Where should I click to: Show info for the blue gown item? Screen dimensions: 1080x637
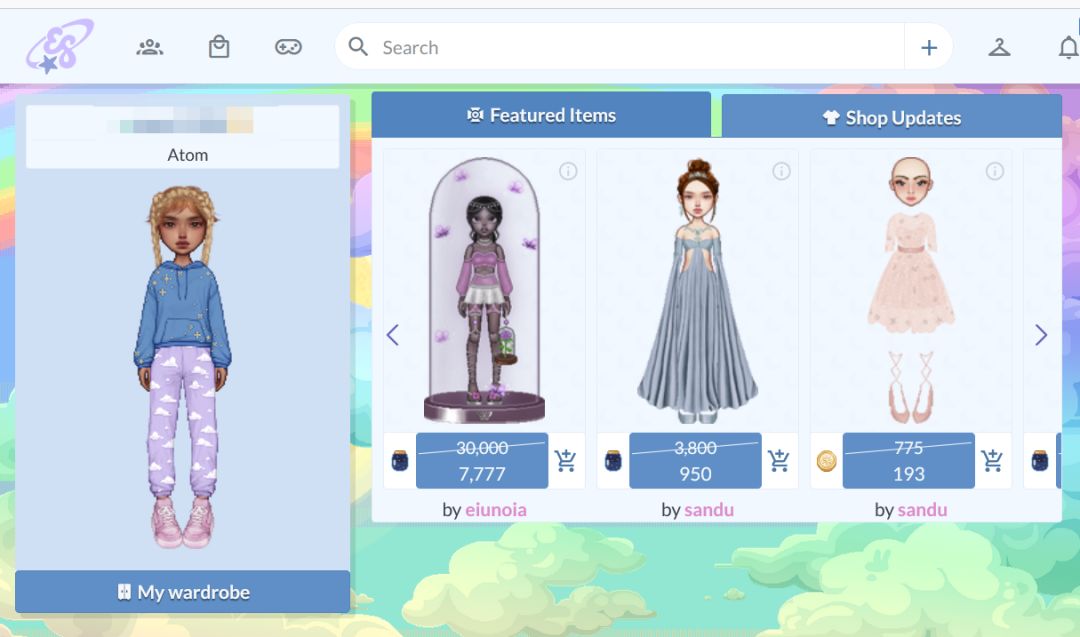point(781,171)
